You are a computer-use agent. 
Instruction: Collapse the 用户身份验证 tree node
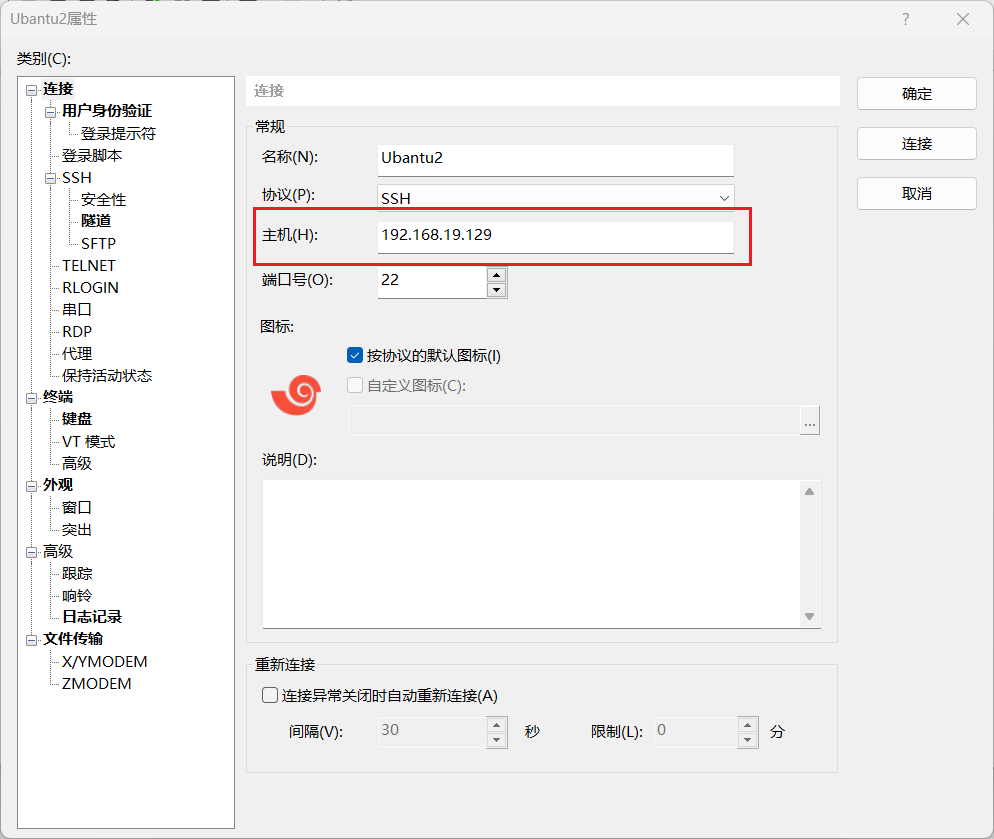[51, 112]
